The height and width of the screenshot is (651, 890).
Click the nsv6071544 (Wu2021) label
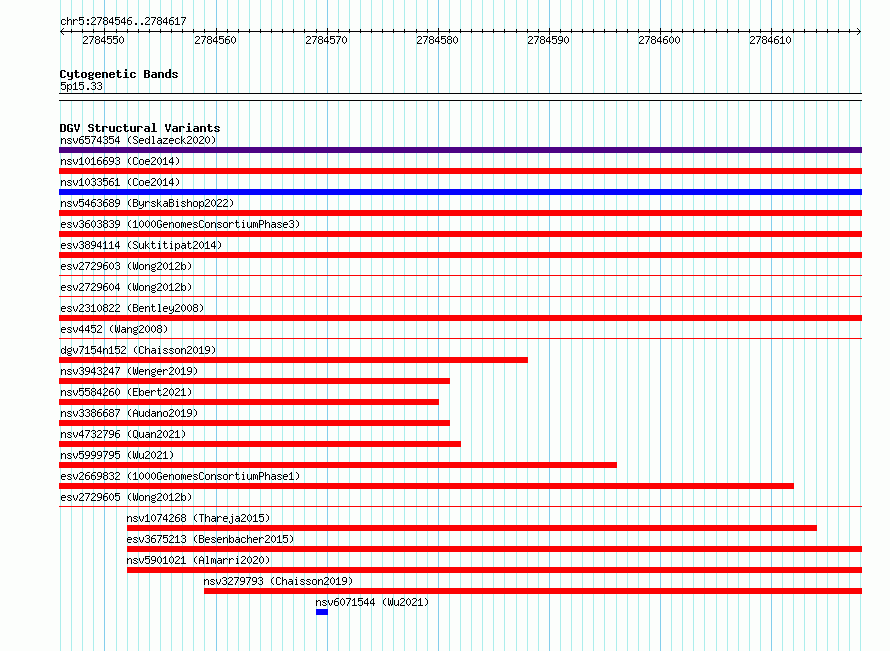[372, 602]
